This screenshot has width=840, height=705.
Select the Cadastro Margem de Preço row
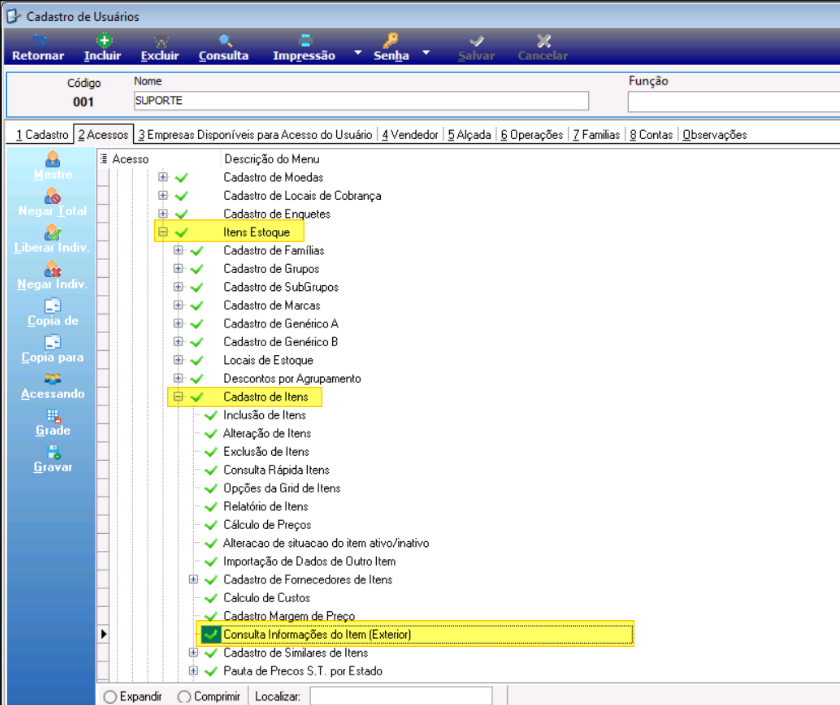tap(289, 616)
